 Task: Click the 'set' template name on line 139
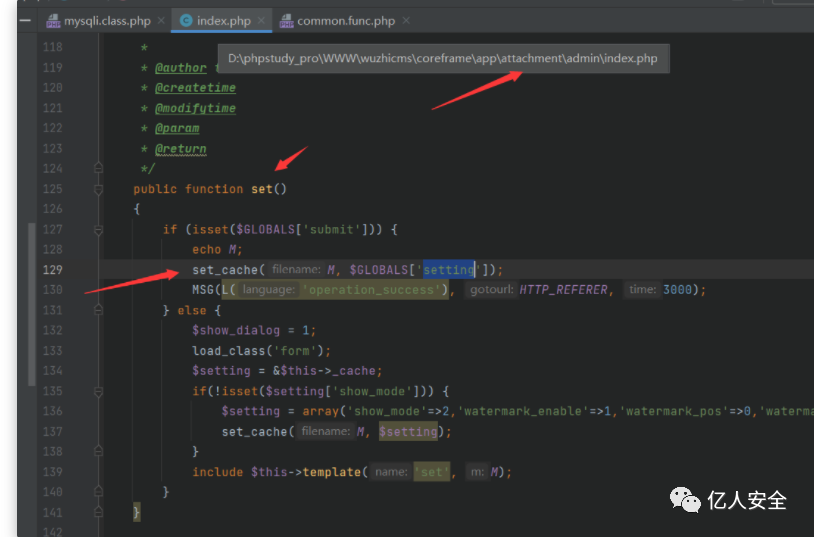click(431, 472)
